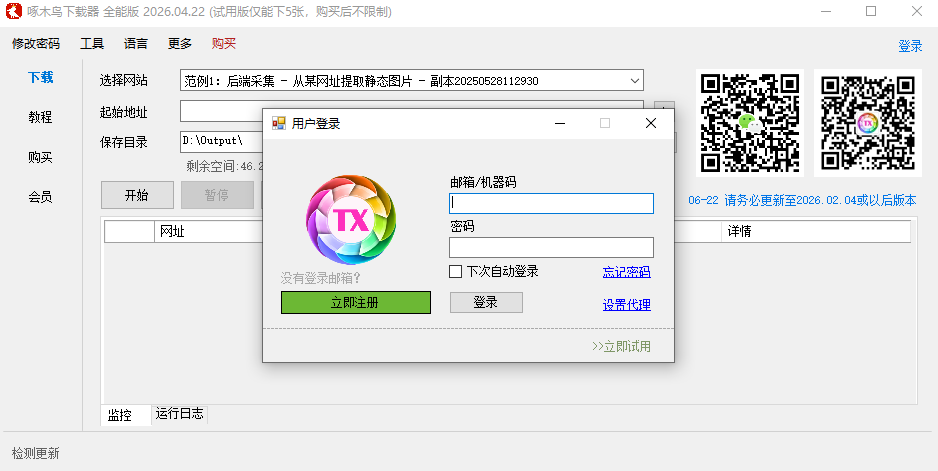Click the 保存目录 path field D:\Output\
Screen dimensions: 938x471
[x=221, y=141]
